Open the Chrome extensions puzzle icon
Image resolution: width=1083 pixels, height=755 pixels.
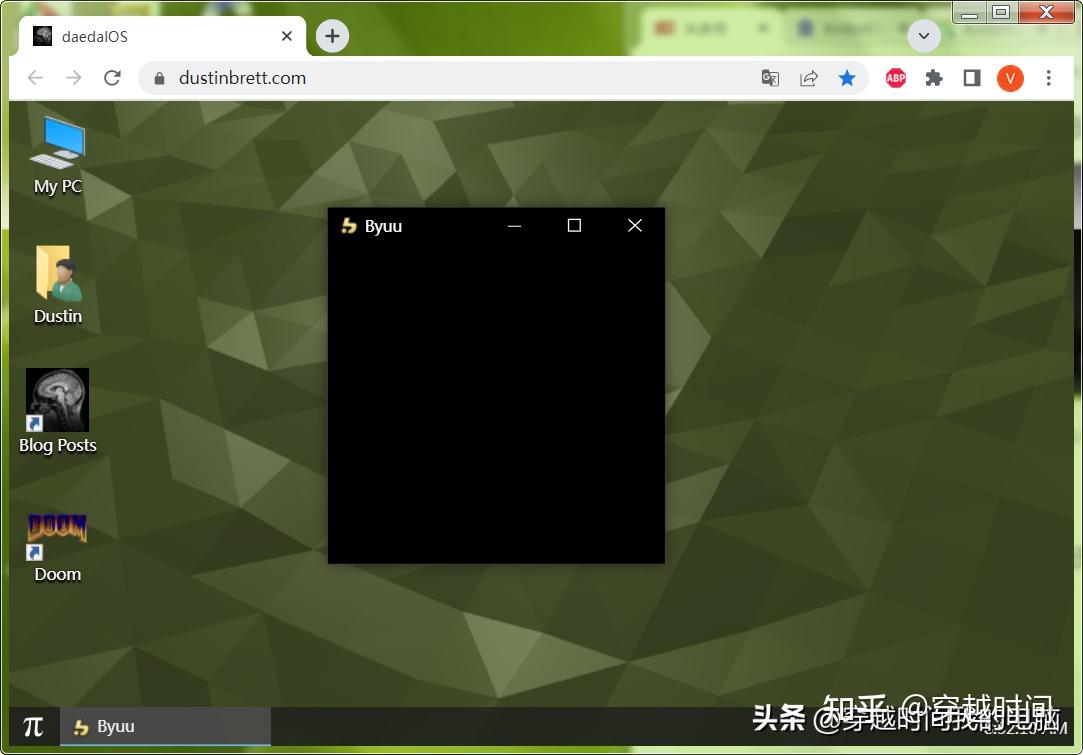pyautogui.click(x=933, y=77)
